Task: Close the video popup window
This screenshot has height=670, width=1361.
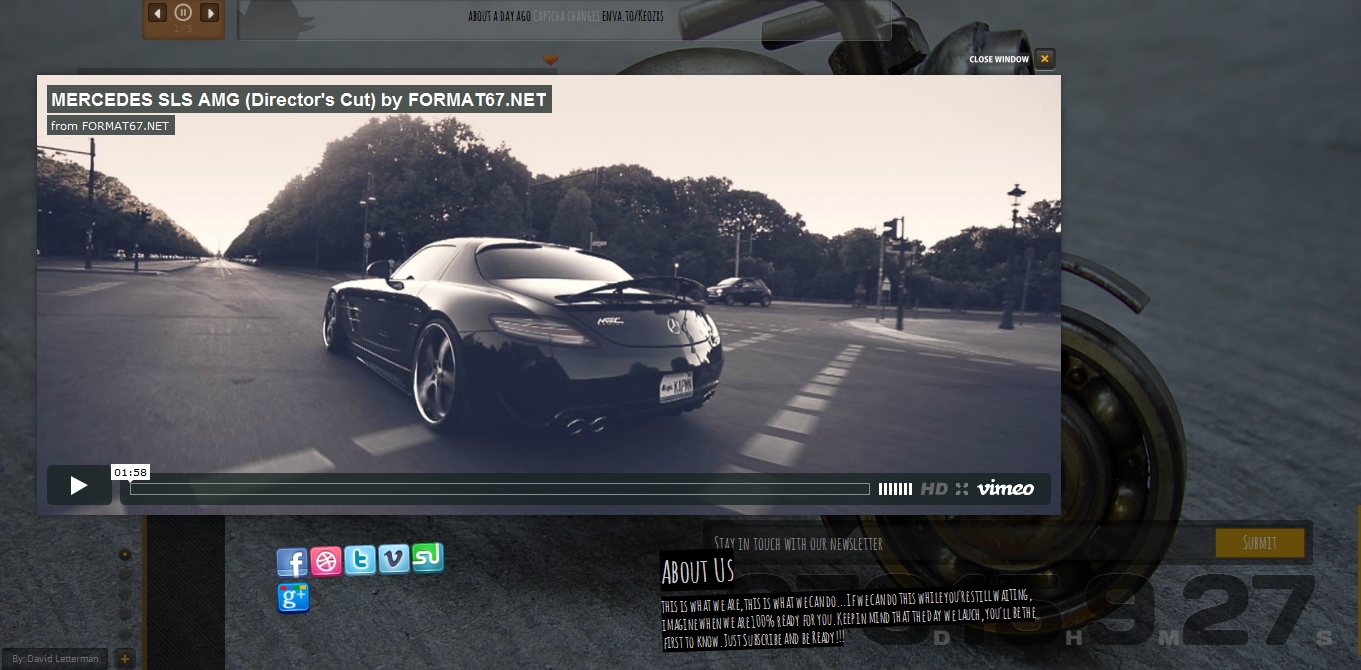Action: click(1044, 59)
